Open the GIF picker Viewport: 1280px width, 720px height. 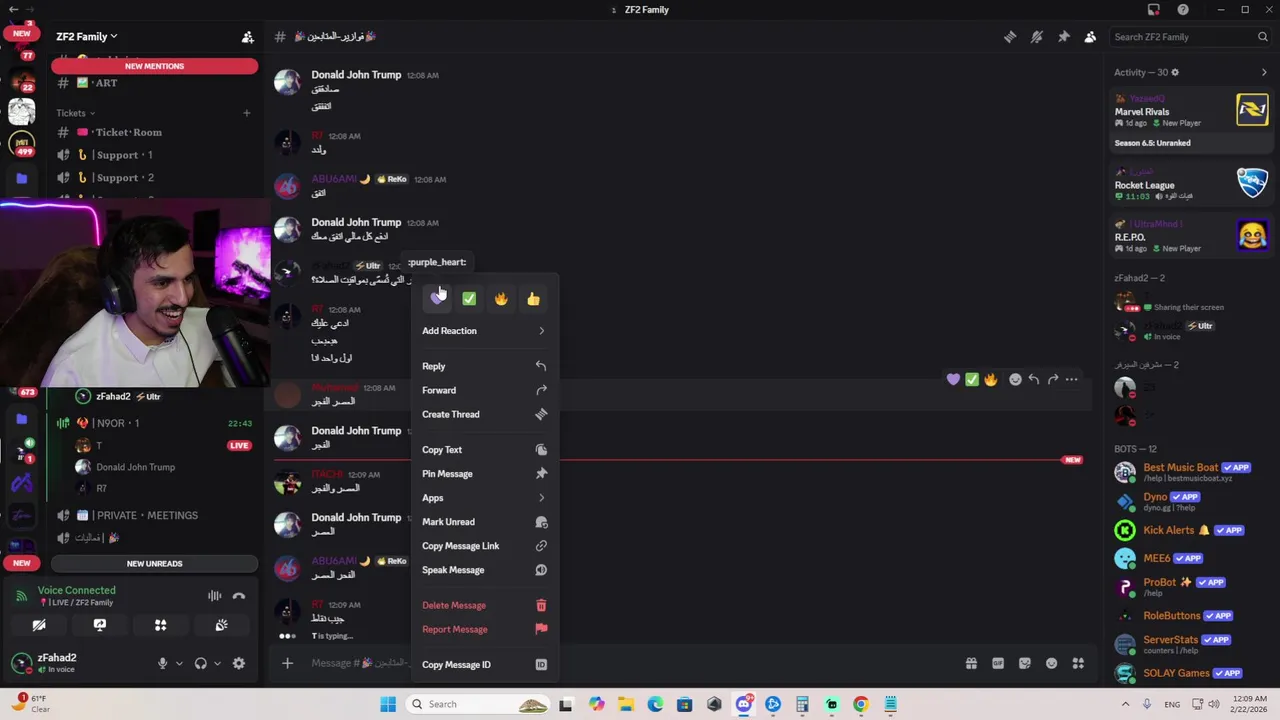[998, 663]
